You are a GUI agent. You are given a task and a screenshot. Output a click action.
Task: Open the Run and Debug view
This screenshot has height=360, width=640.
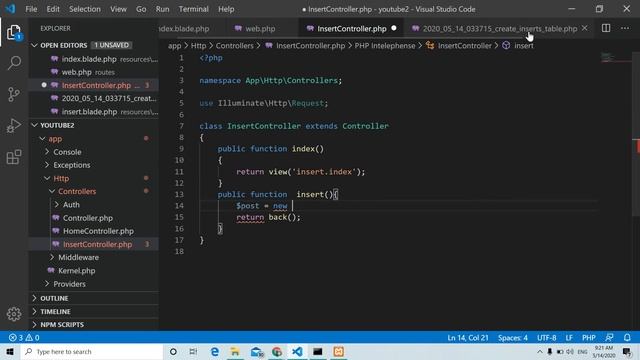tap(14, 126)
